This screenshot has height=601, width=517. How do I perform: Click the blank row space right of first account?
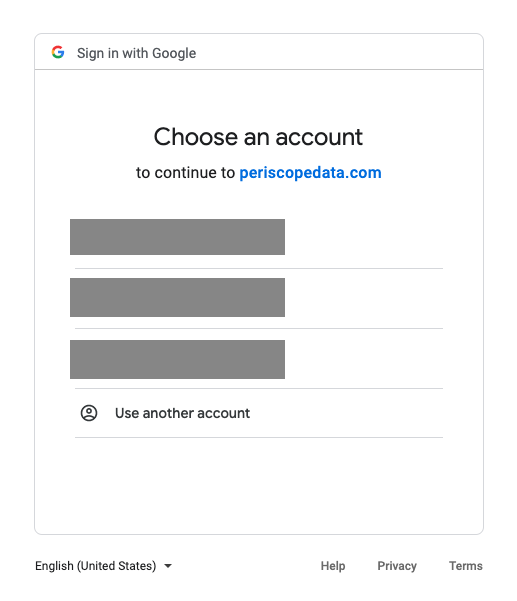point(364,237)
